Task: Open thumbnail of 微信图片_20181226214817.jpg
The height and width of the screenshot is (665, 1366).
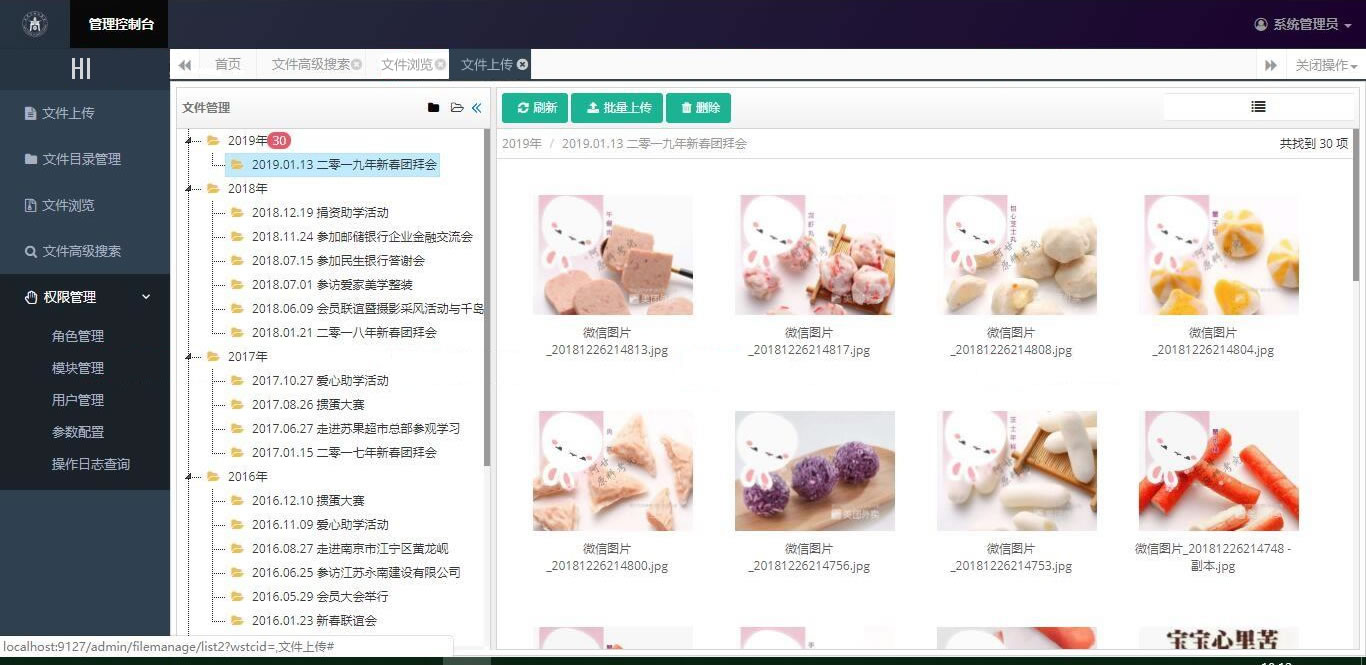Action: click(815, 255)
